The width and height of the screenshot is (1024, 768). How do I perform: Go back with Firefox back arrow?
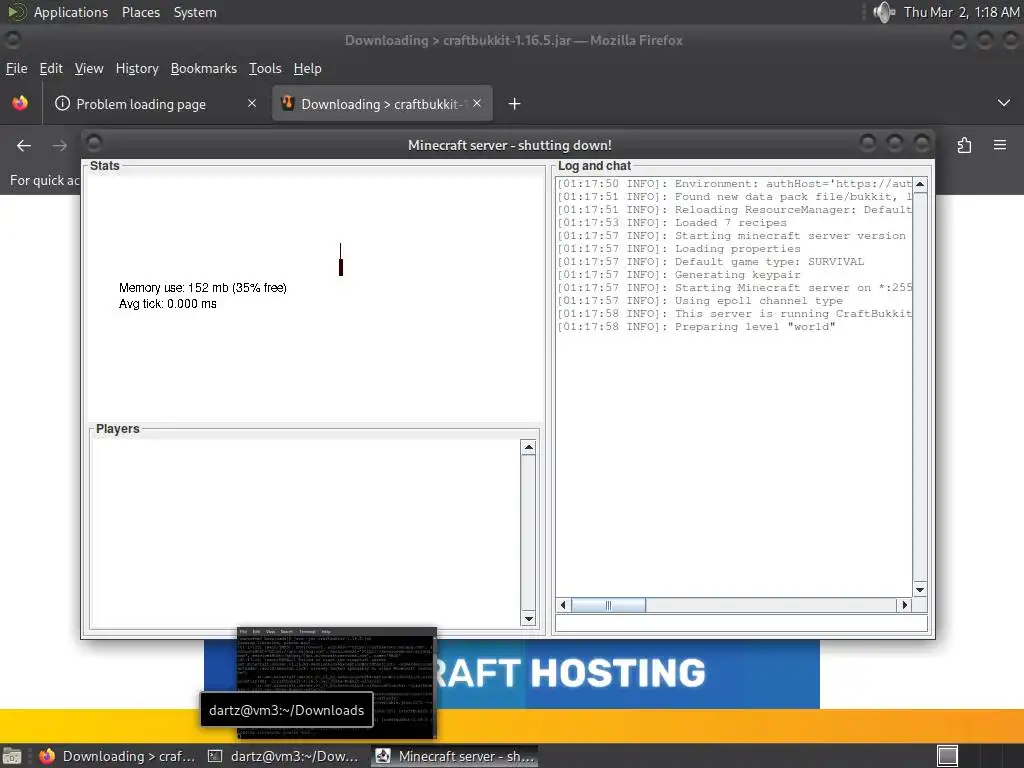tap(24, 146)
